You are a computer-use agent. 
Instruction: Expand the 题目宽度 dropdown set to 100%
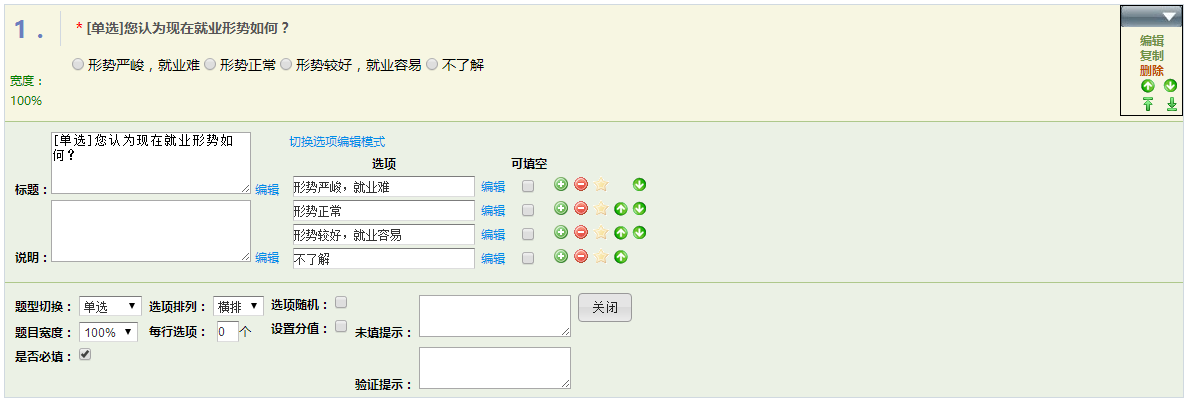click(x=108, y=332)
